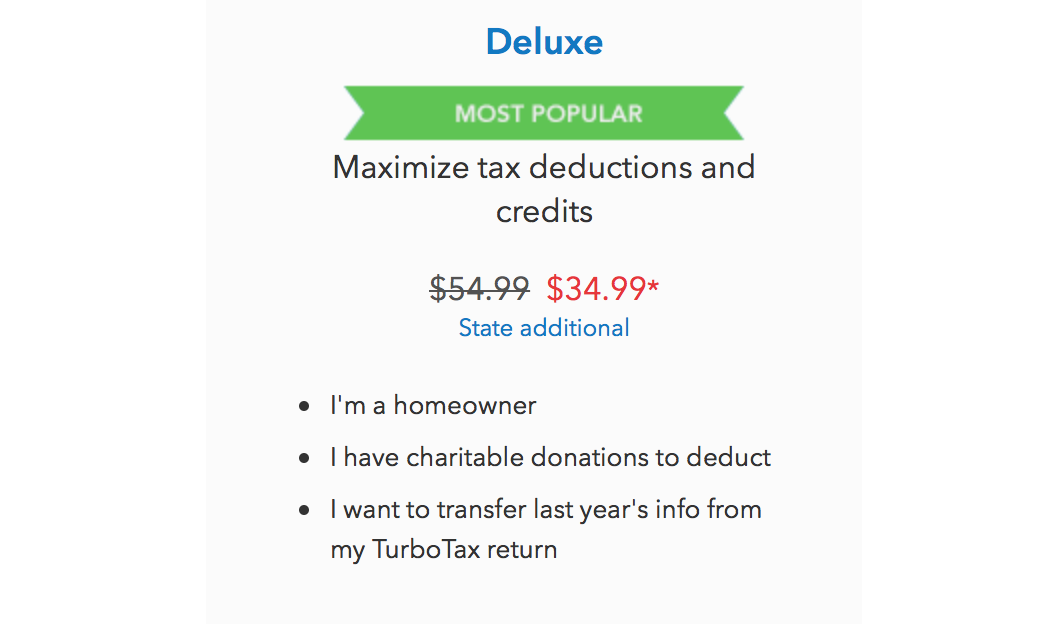Select the charitable donations to deduct item

point(550,457)
